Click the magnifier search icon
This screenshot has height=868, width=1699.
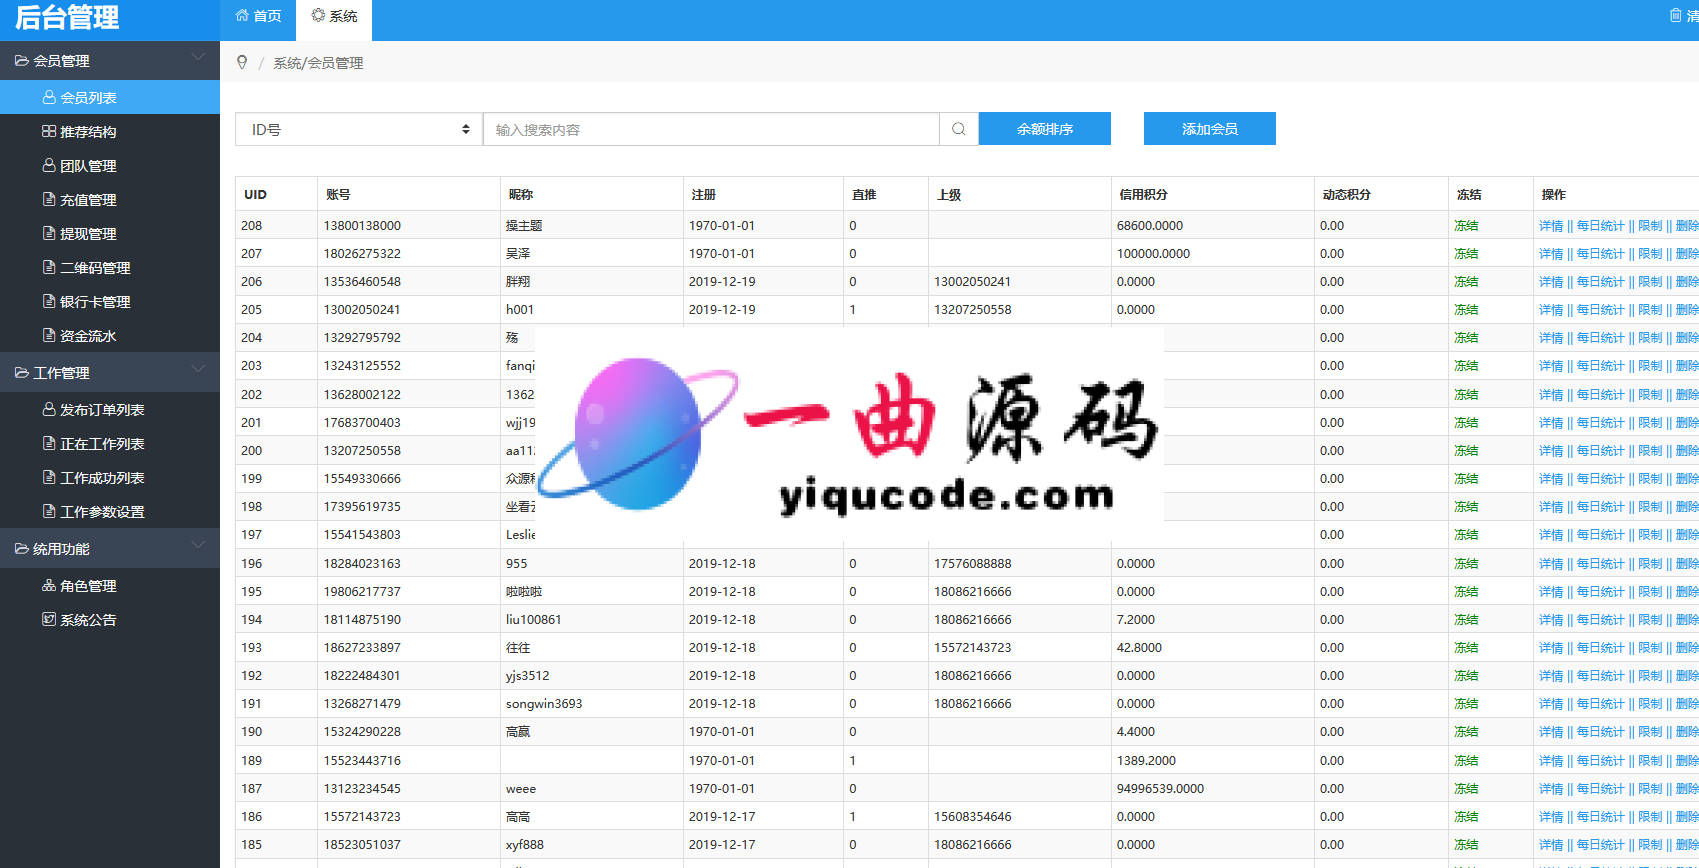pos(958,129)
